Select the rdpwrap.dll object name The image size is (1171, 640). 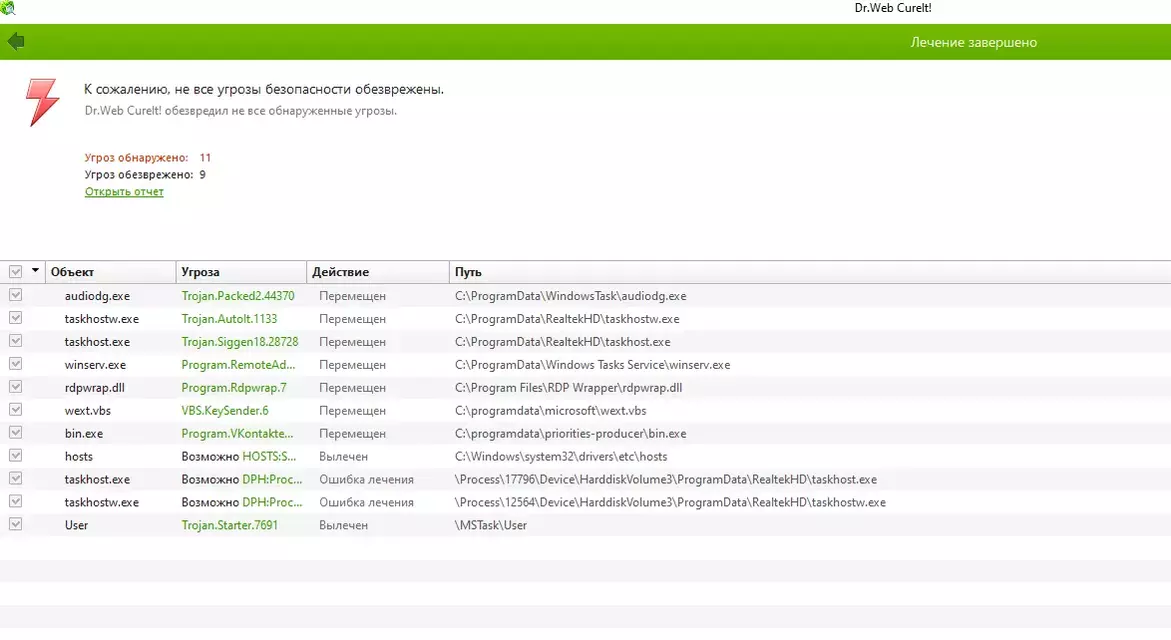[x=94, y=388]
